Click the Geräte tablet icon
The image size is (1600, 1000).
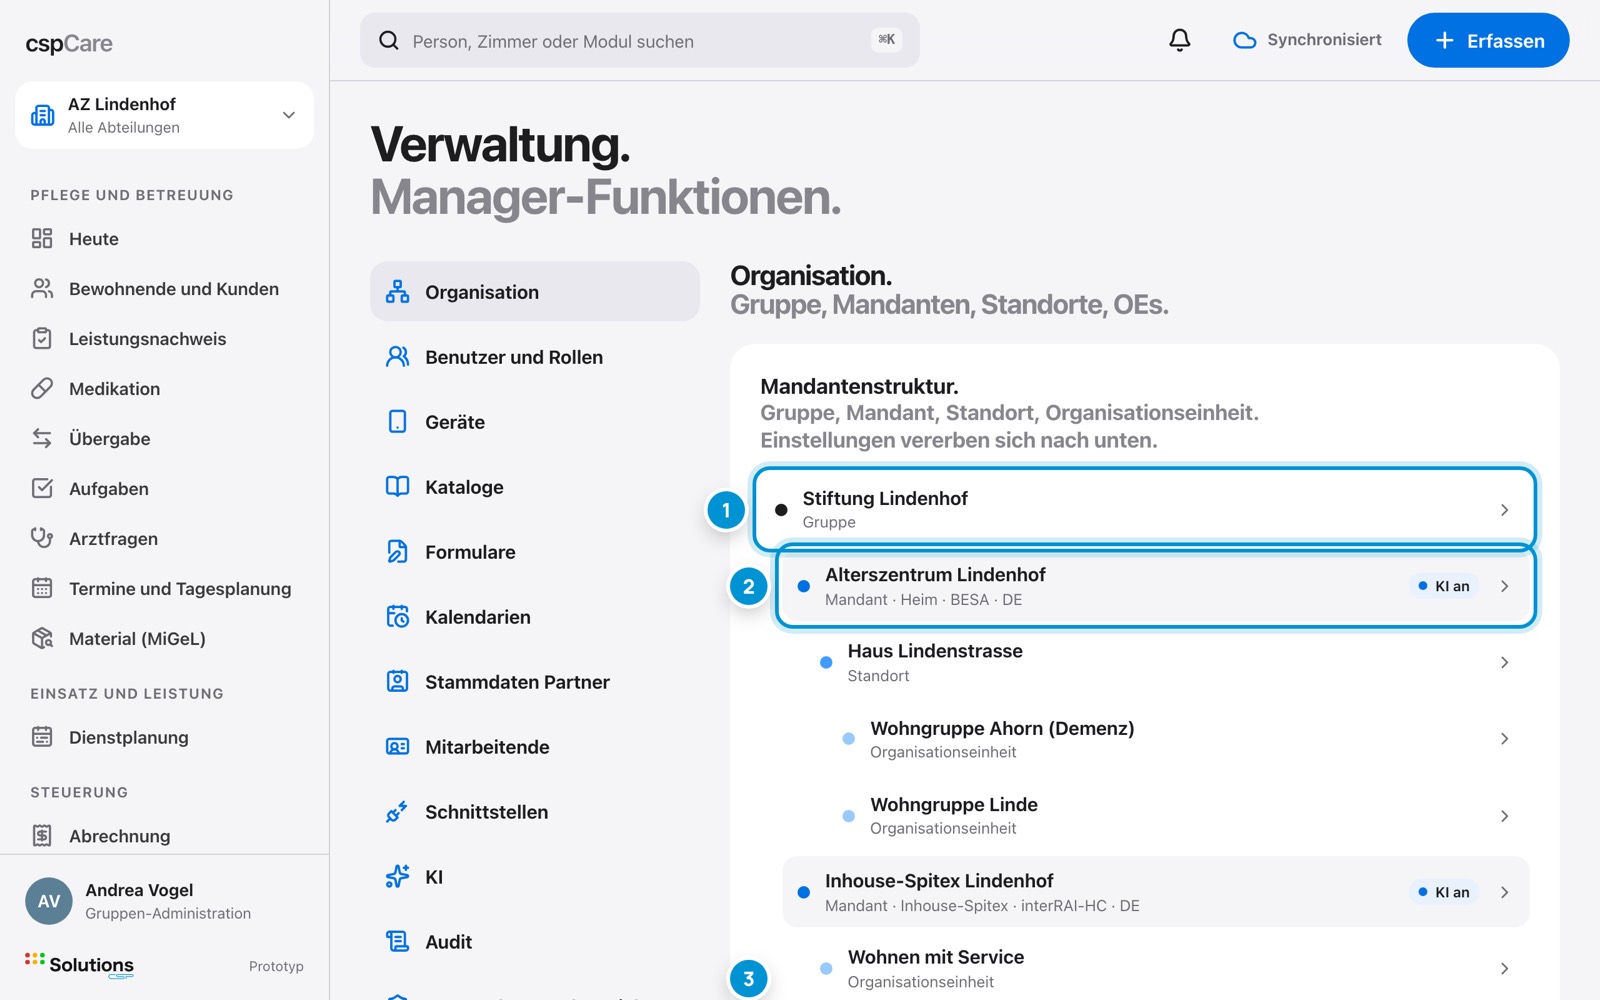[x=397, y=421]
